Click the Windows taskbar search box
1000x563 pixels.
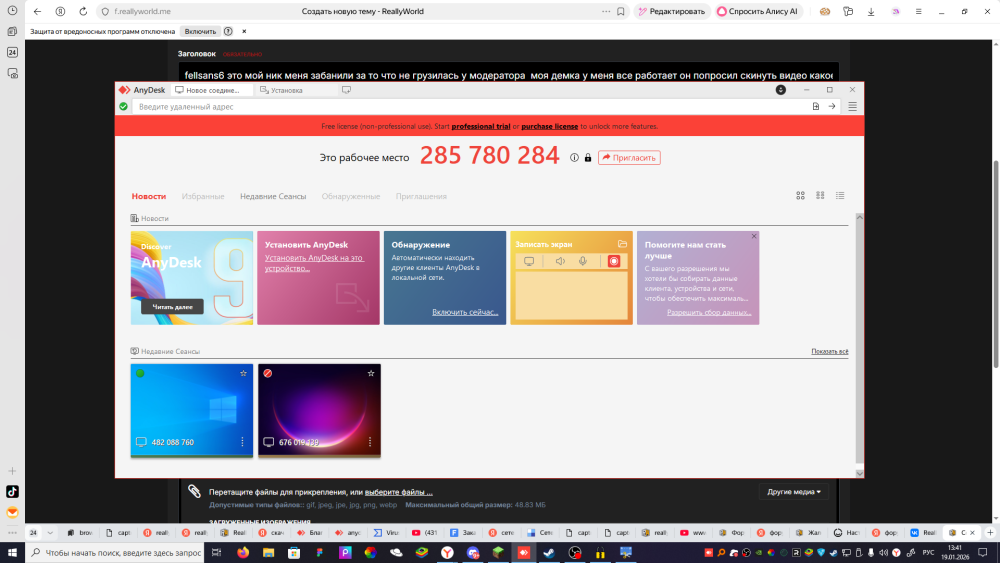tap(115, 553)
